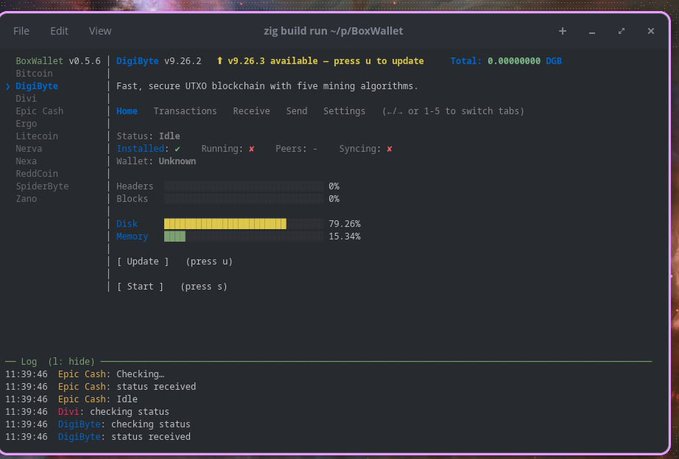Open the Edit menu

tap(59, 31)
